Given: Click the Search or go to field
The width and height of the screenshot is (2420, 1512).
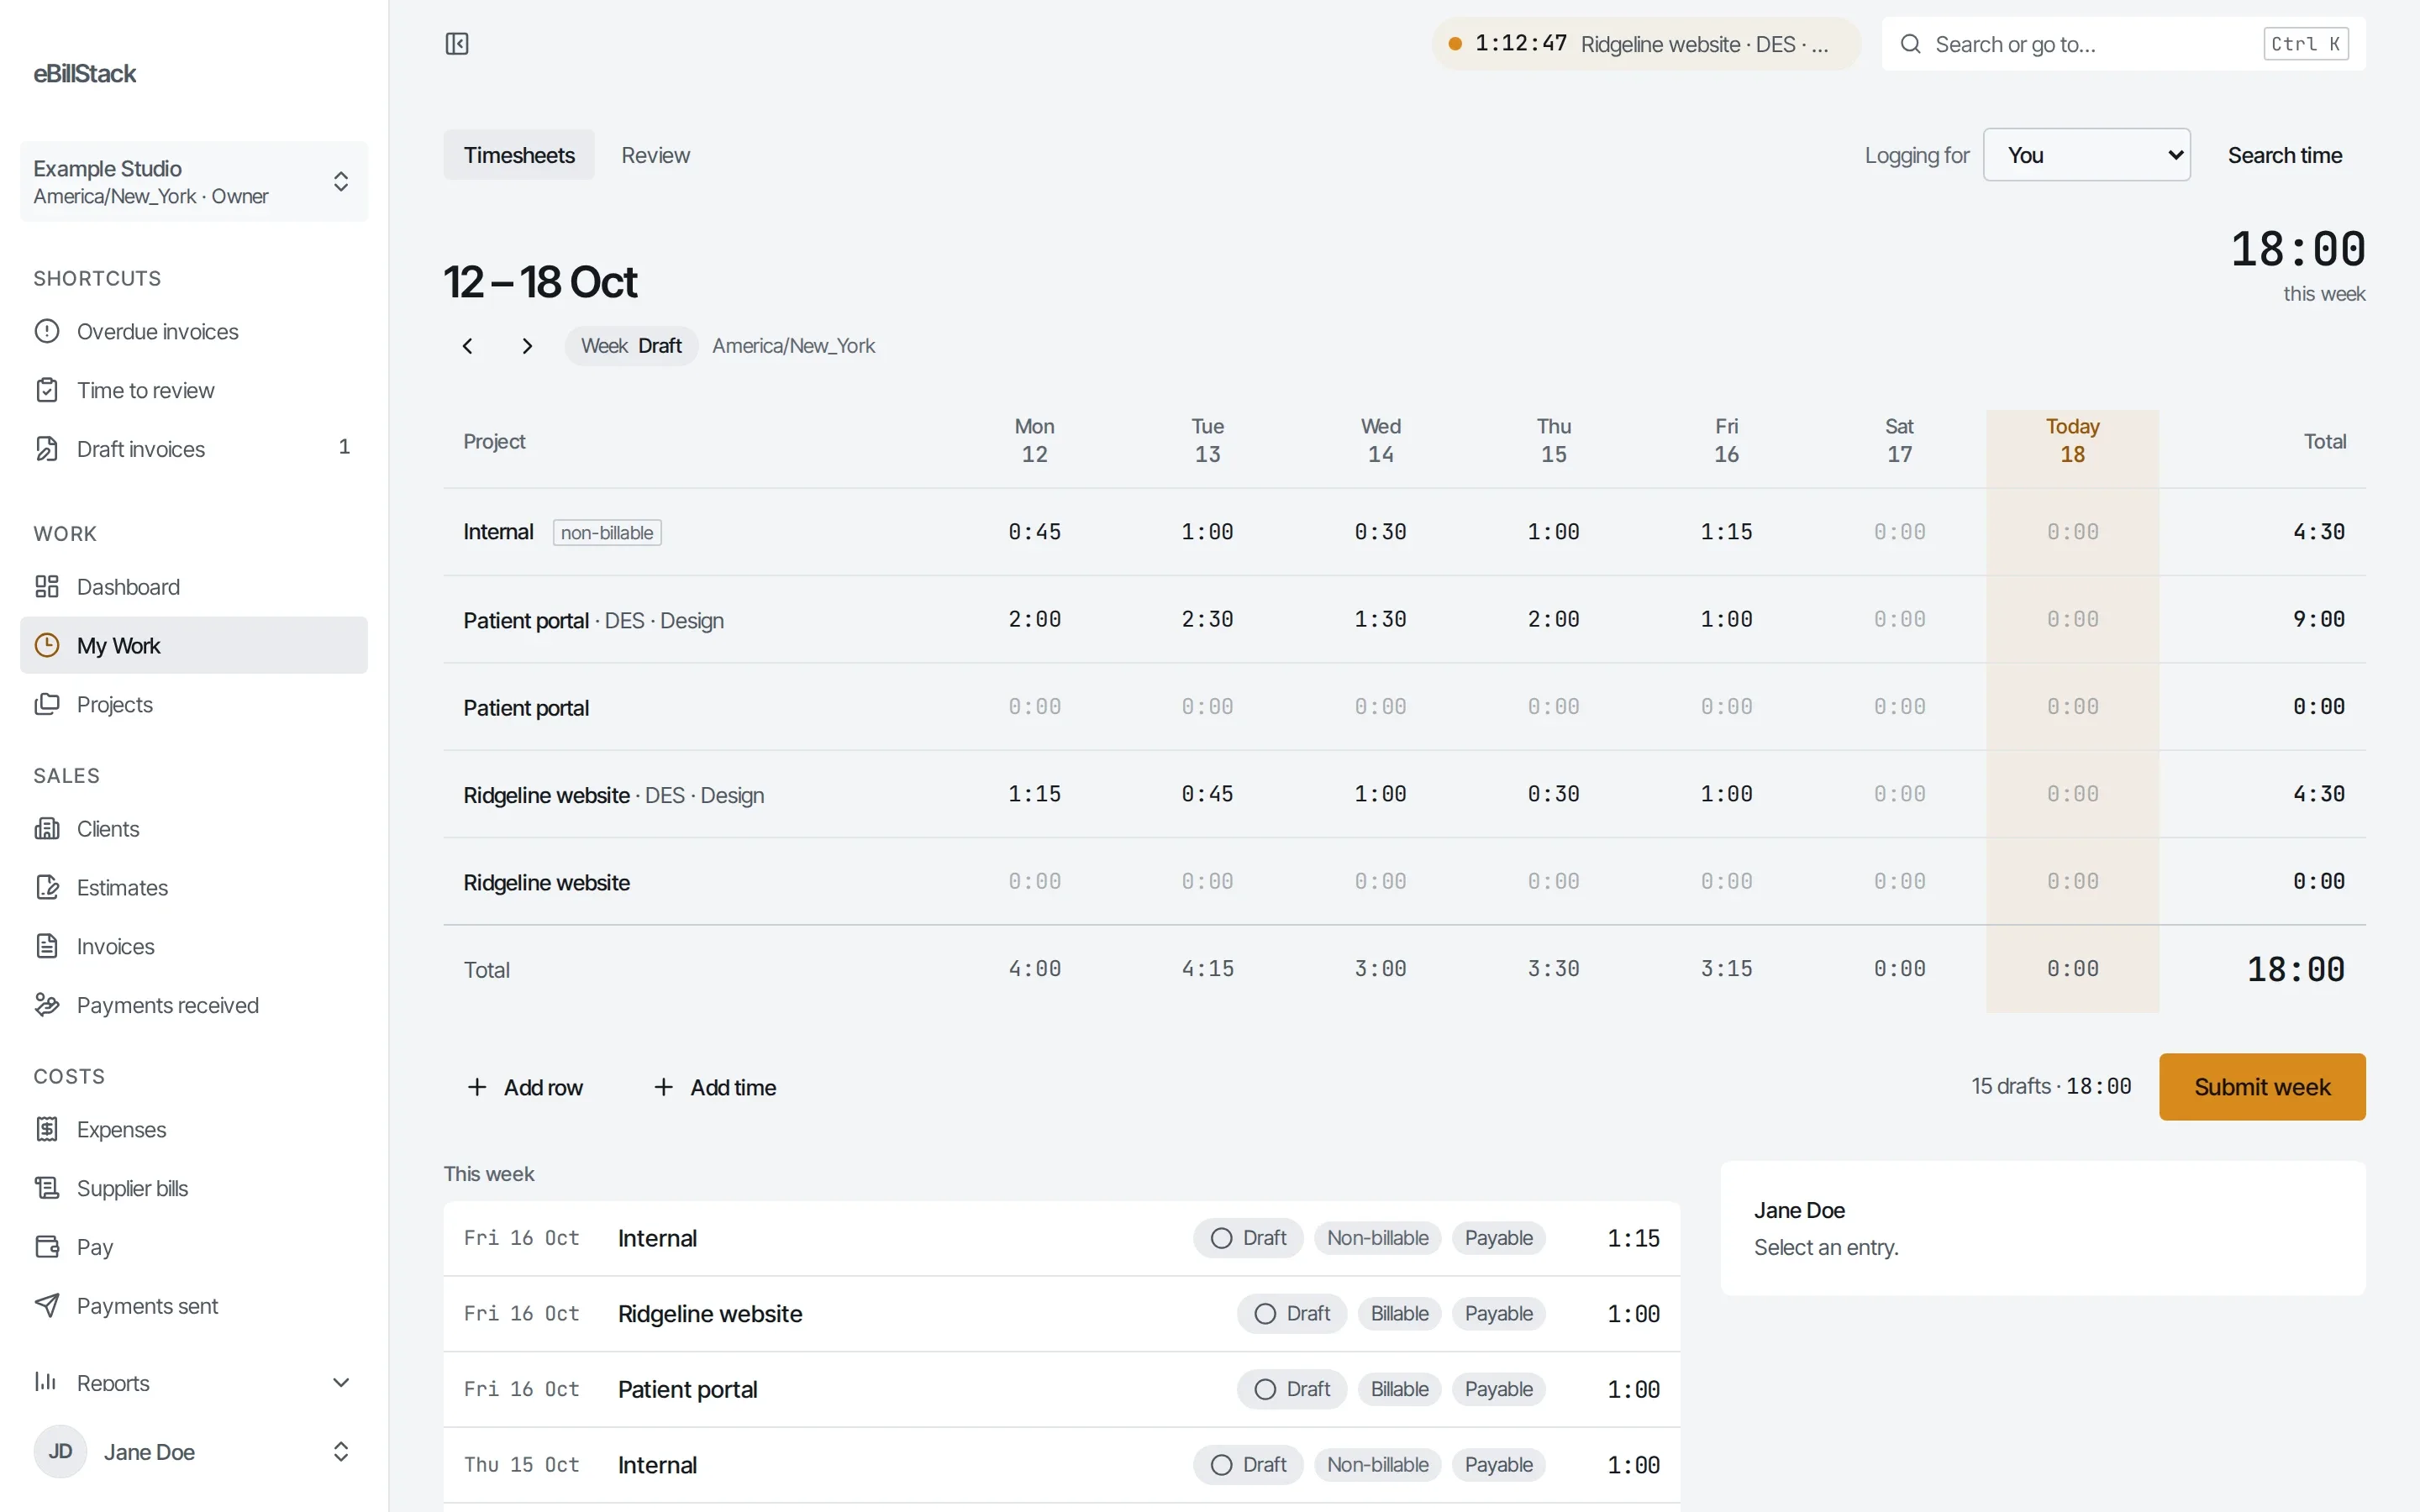Looking at the screenshot, I should (x=2123, y=44).
